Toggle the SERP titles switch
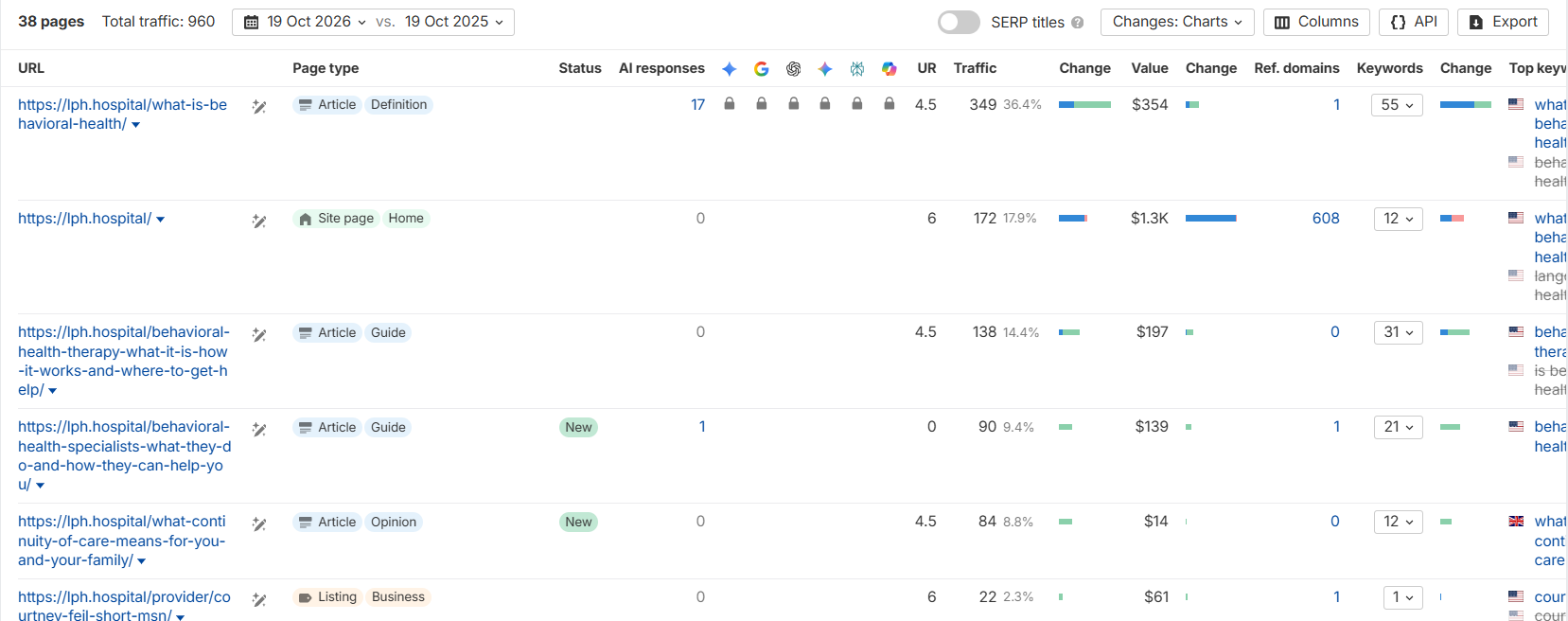Image resolution: width=1568 pixels, height=621 pixels. (x=958, y=22)
